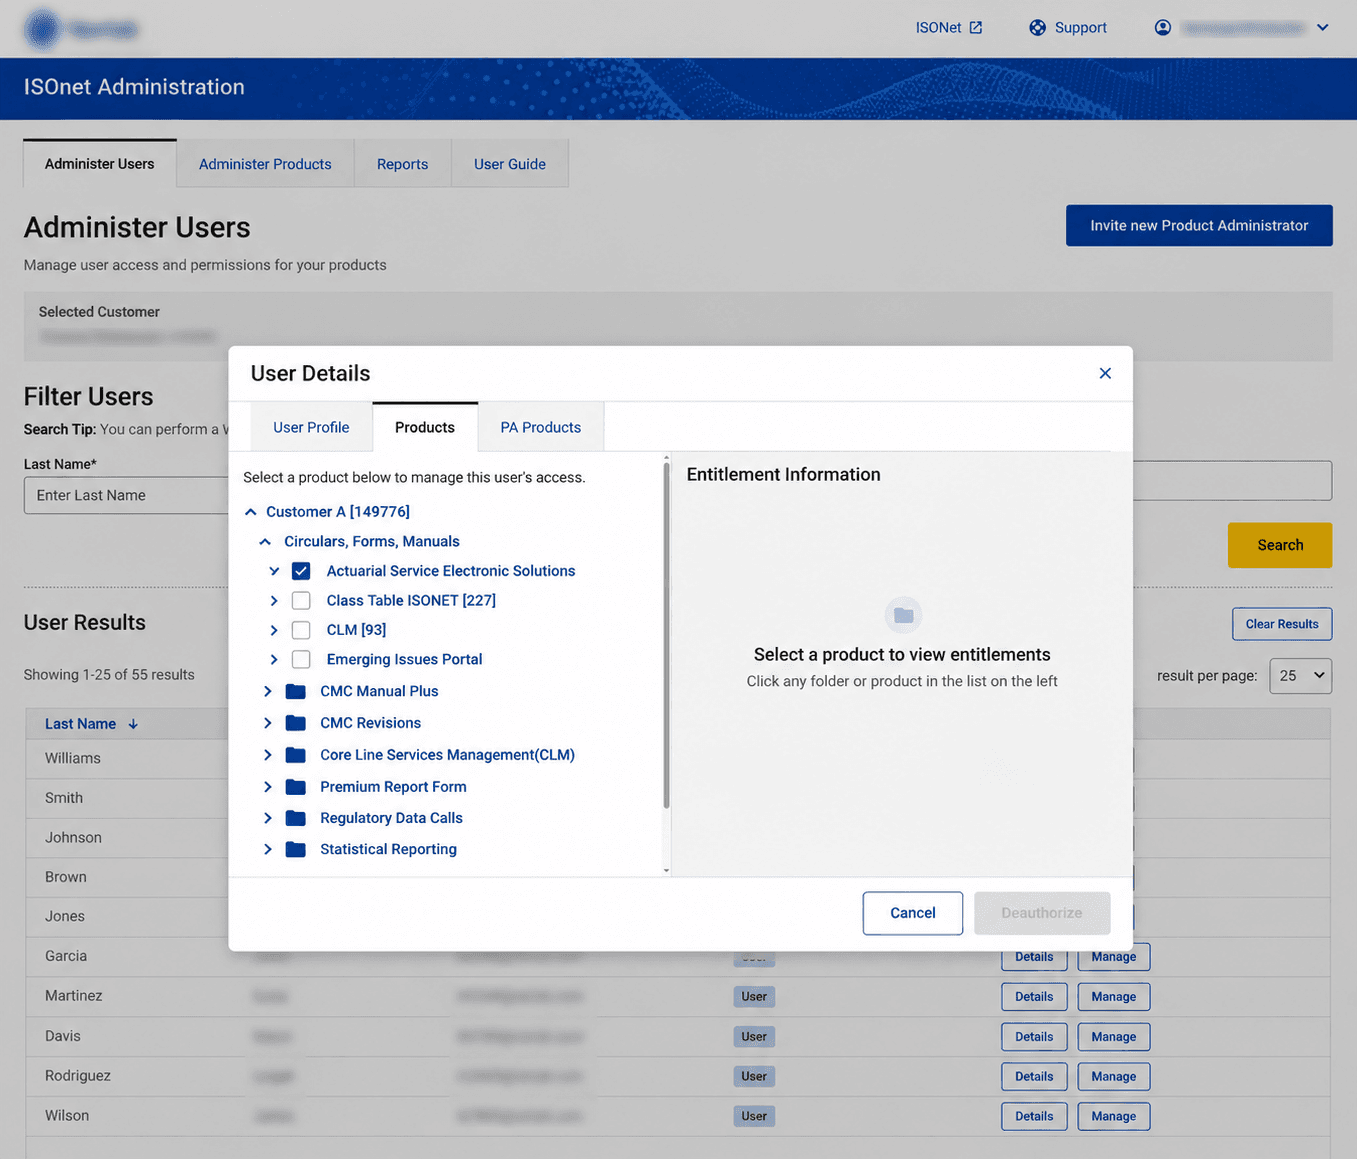The image size is (1357, 1159).
Task: Click the Williams last name cell
Action: pos(73,758)
